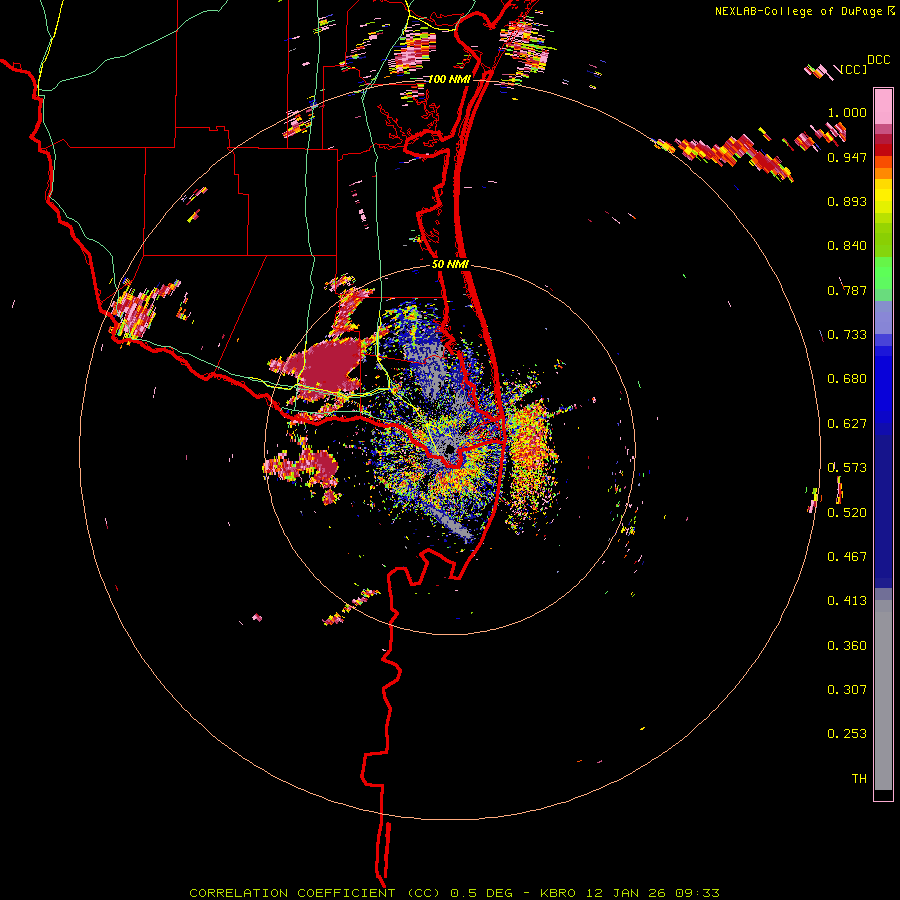The width and height of the screenshot is (900, 900).
Task: Click the DCC label above the color bar
Action: coord(878,60)
